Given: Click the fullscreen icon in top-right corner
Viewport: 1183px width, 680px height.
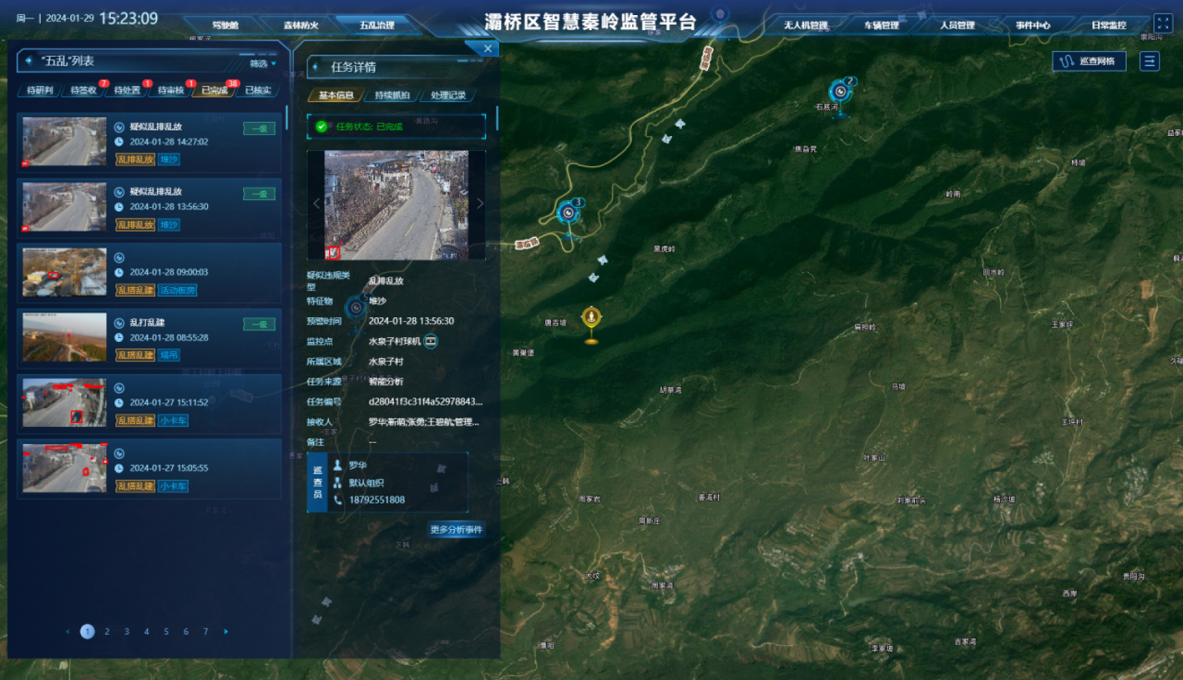Looking at the screenshot, I should (1162, 23).
